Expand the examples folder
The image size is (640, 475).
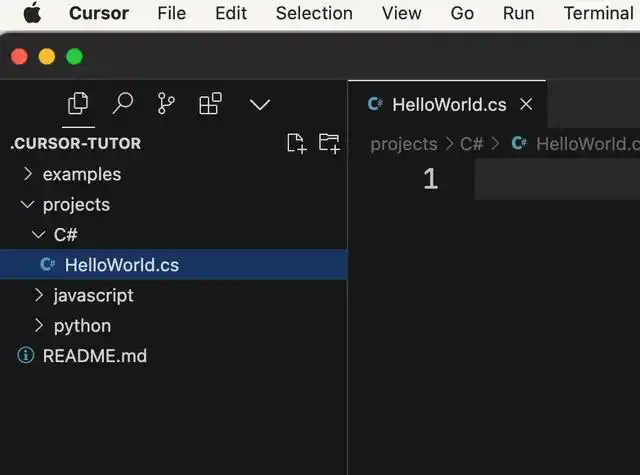[x=81, y=174]
